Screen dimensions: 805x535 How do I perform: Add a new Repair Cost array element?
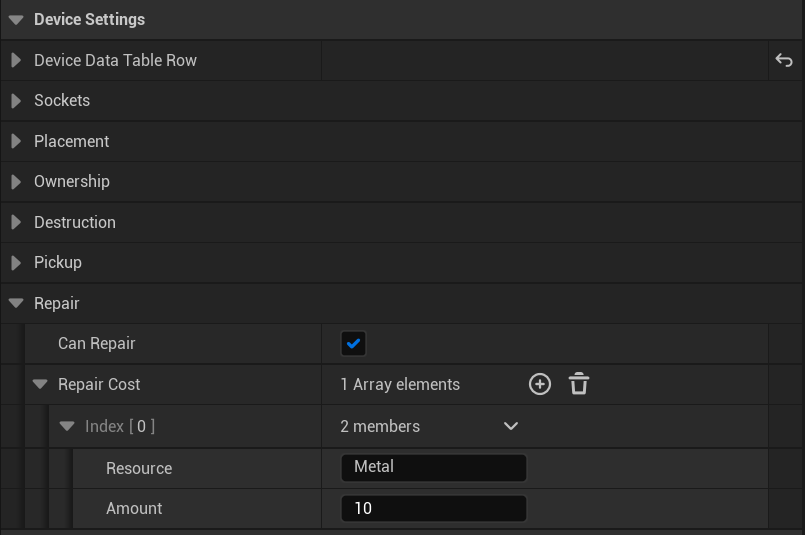click(x=540, y=385)
